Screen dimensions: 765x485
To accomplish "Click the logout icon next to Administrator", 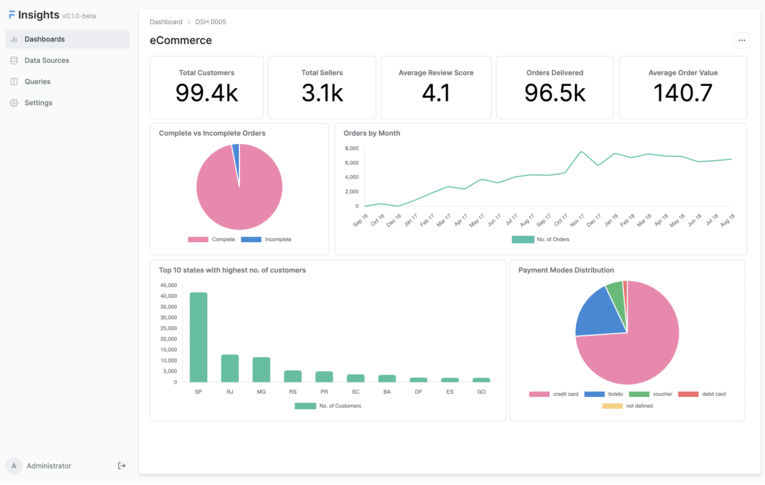I will [122, 465].
